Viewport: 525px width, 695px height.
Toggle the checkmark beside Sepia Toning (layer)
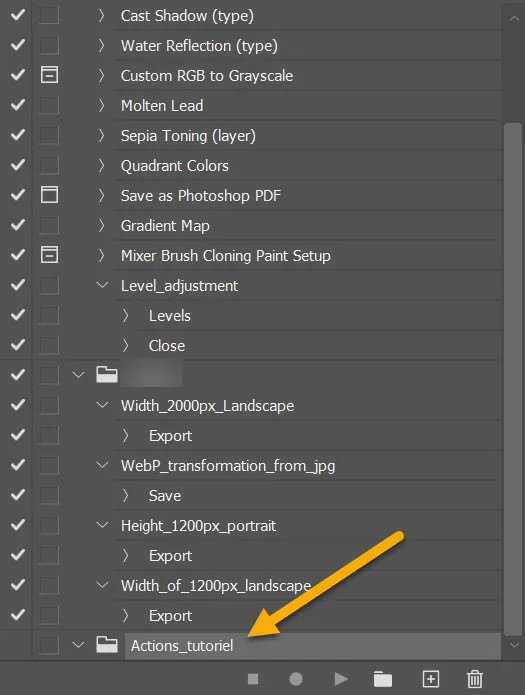[18, 135]
